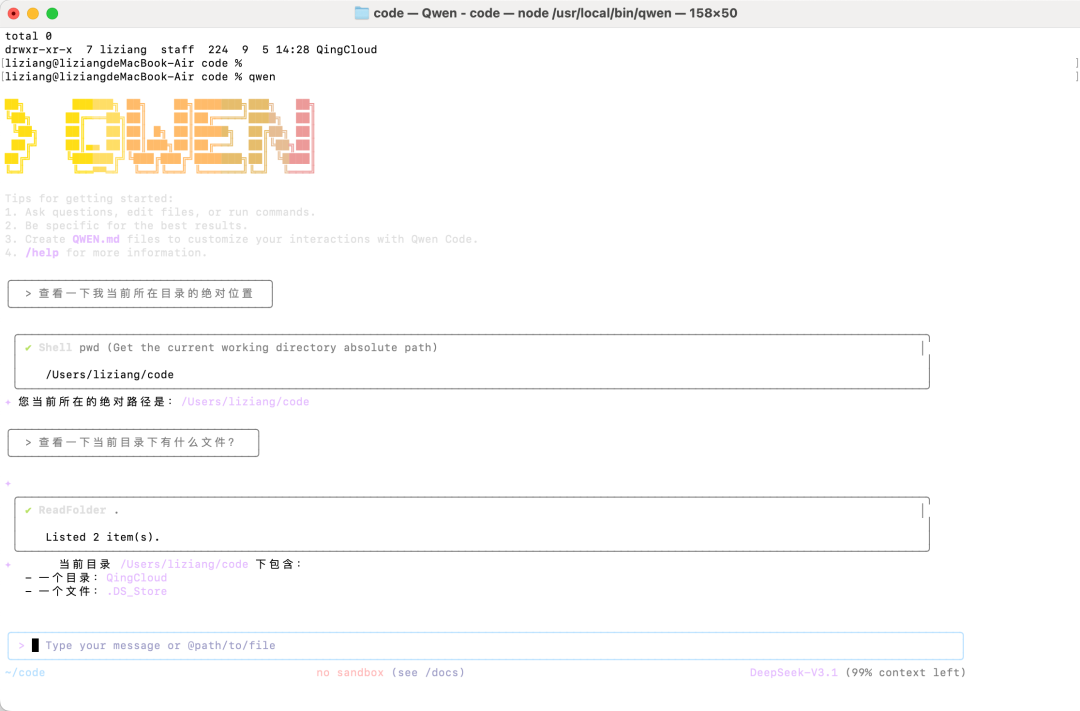Click the 'Tips for getting started:' heading
The image size is (1080, 711).
(x=89, y=198)
